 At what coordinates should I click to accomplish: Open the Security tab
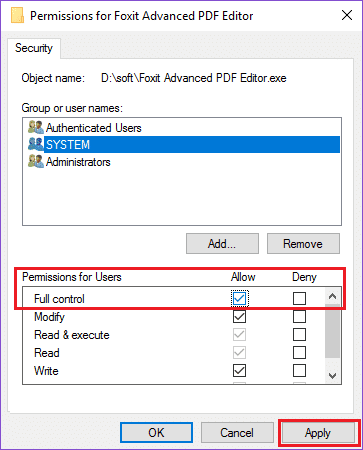tap(34, 48)
